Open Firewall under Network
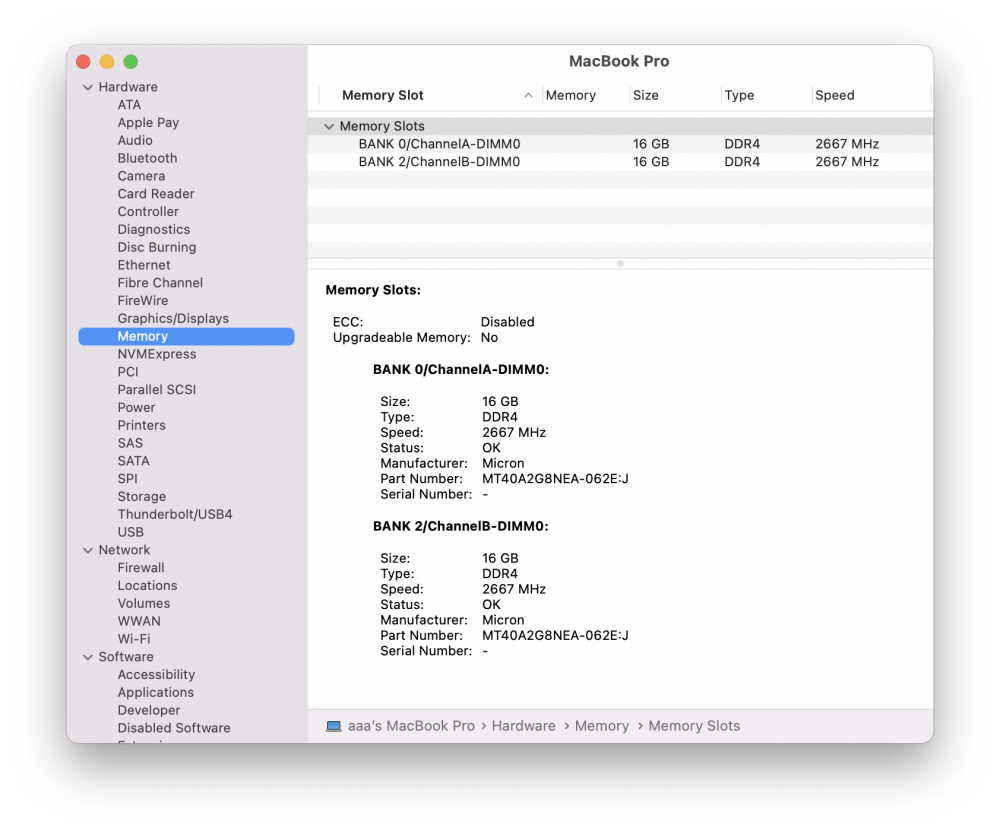 [140, 568]
